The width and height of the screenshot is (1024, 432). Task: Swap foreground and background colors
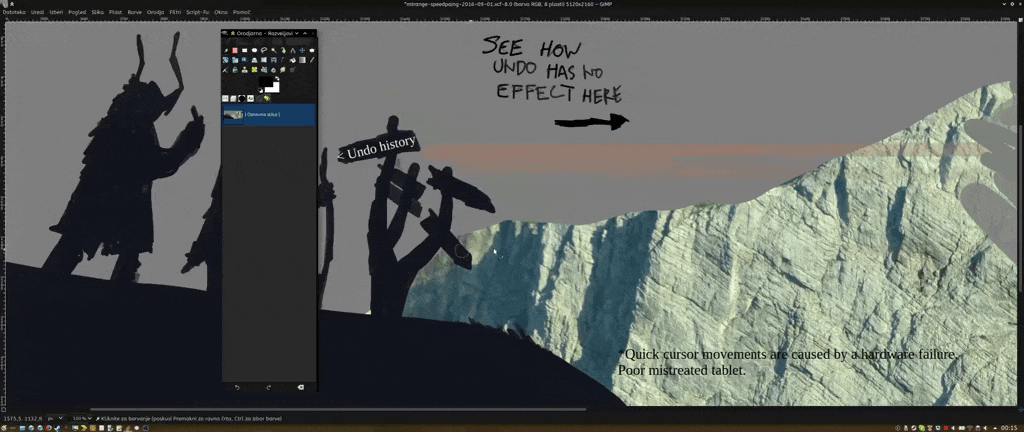point(277,80)
